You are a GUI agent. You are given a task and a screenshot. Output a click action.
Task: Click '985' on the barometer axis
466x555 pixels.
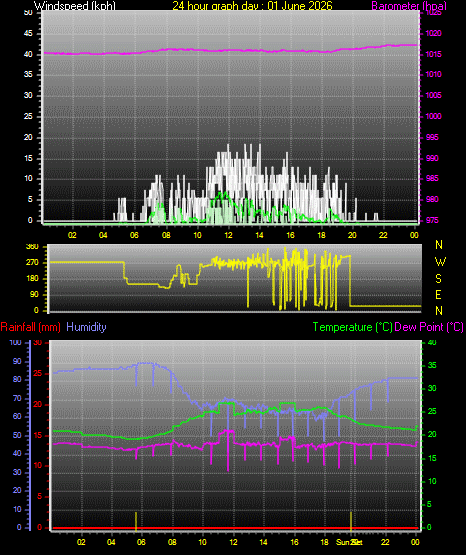tap(432, 178)
